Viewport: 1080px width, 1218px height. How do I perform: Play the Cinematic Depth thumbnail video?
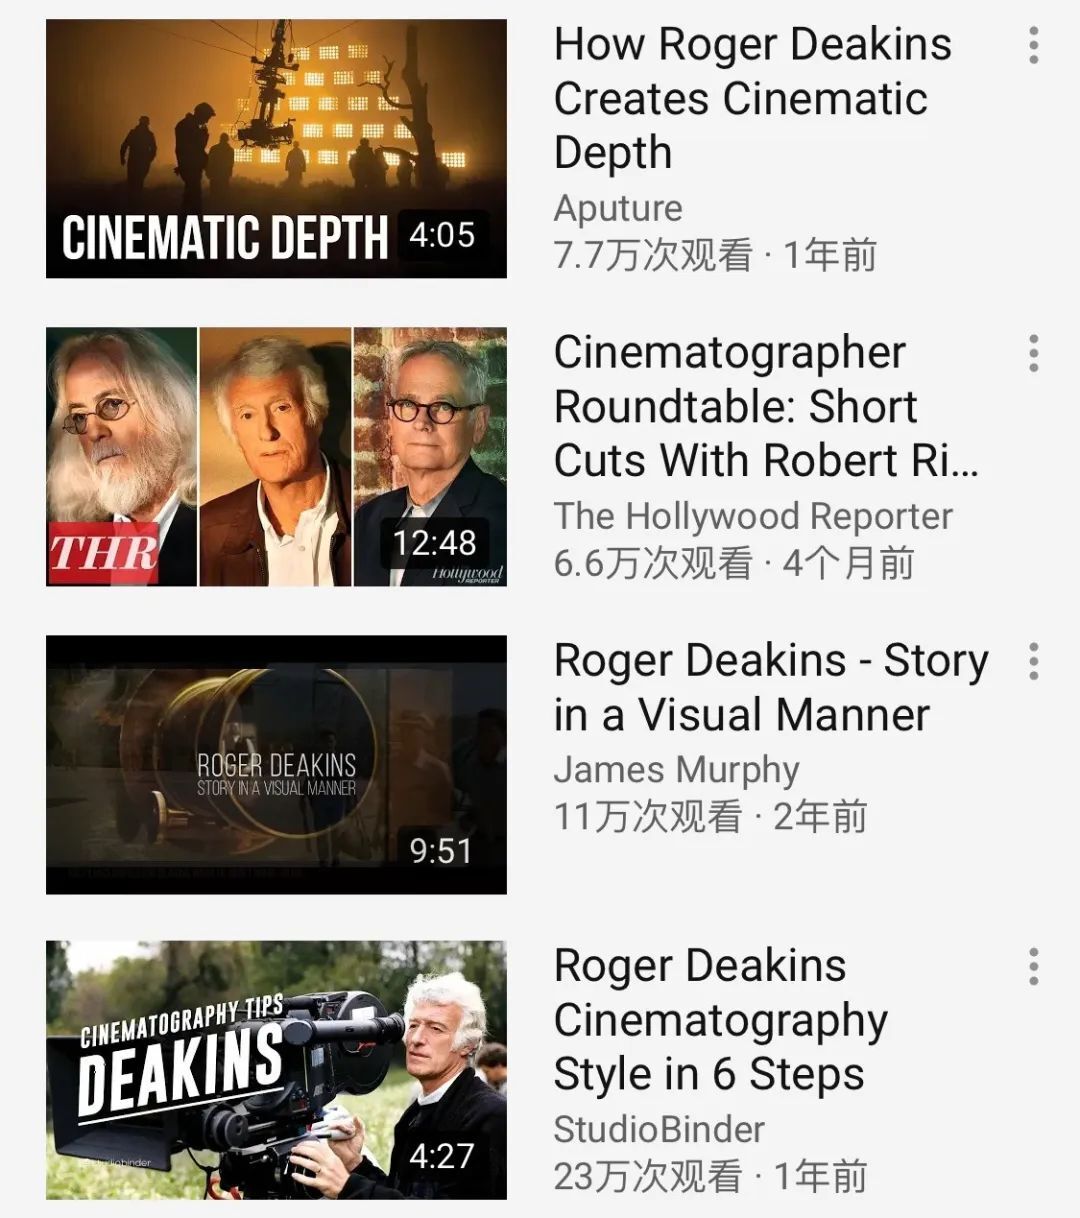pos(276,130)
